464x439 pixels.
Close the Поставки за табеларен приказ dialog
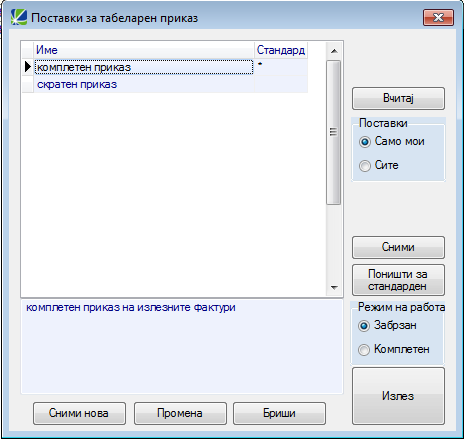point(438,17)
